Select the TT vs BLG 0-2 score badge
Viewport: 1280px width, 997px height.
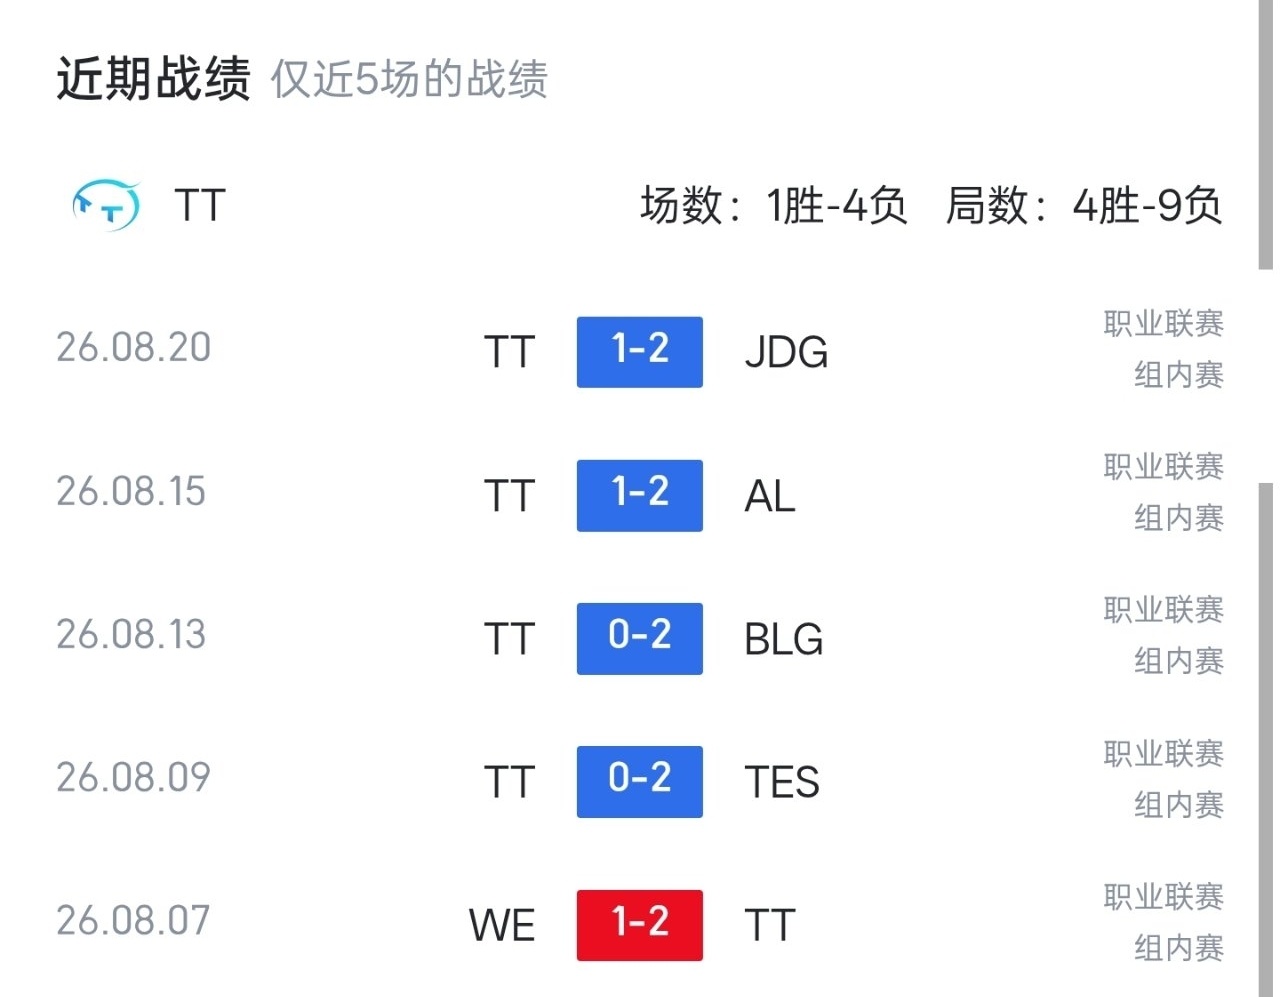(640, 638)
